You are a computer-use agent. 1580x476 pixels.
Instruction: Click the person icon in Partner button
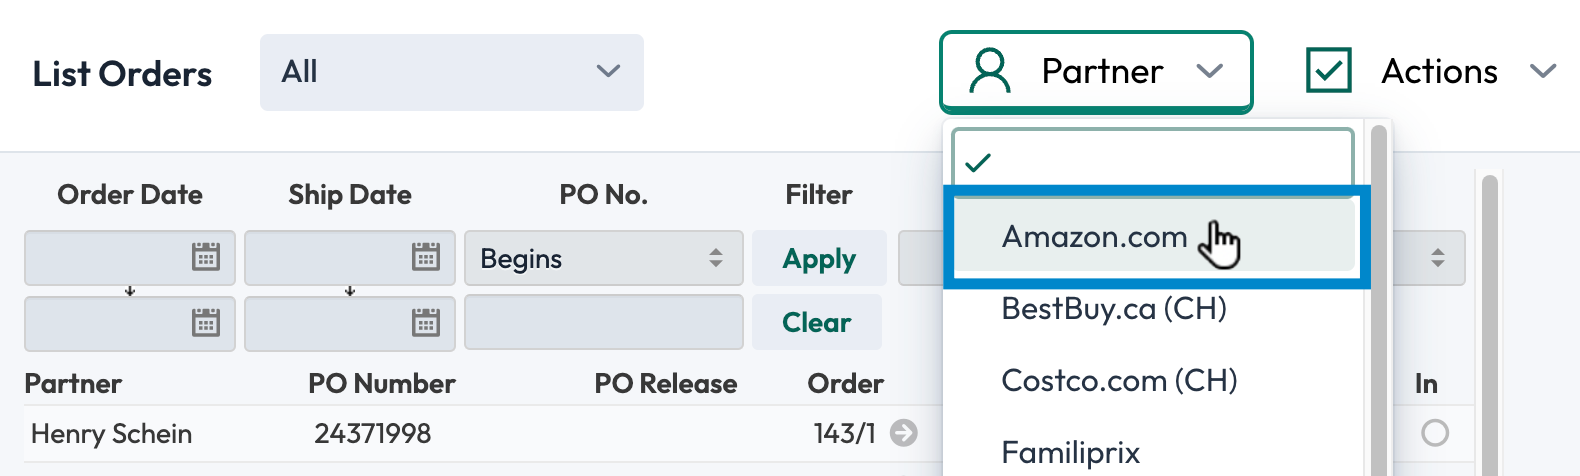[990, 72]
